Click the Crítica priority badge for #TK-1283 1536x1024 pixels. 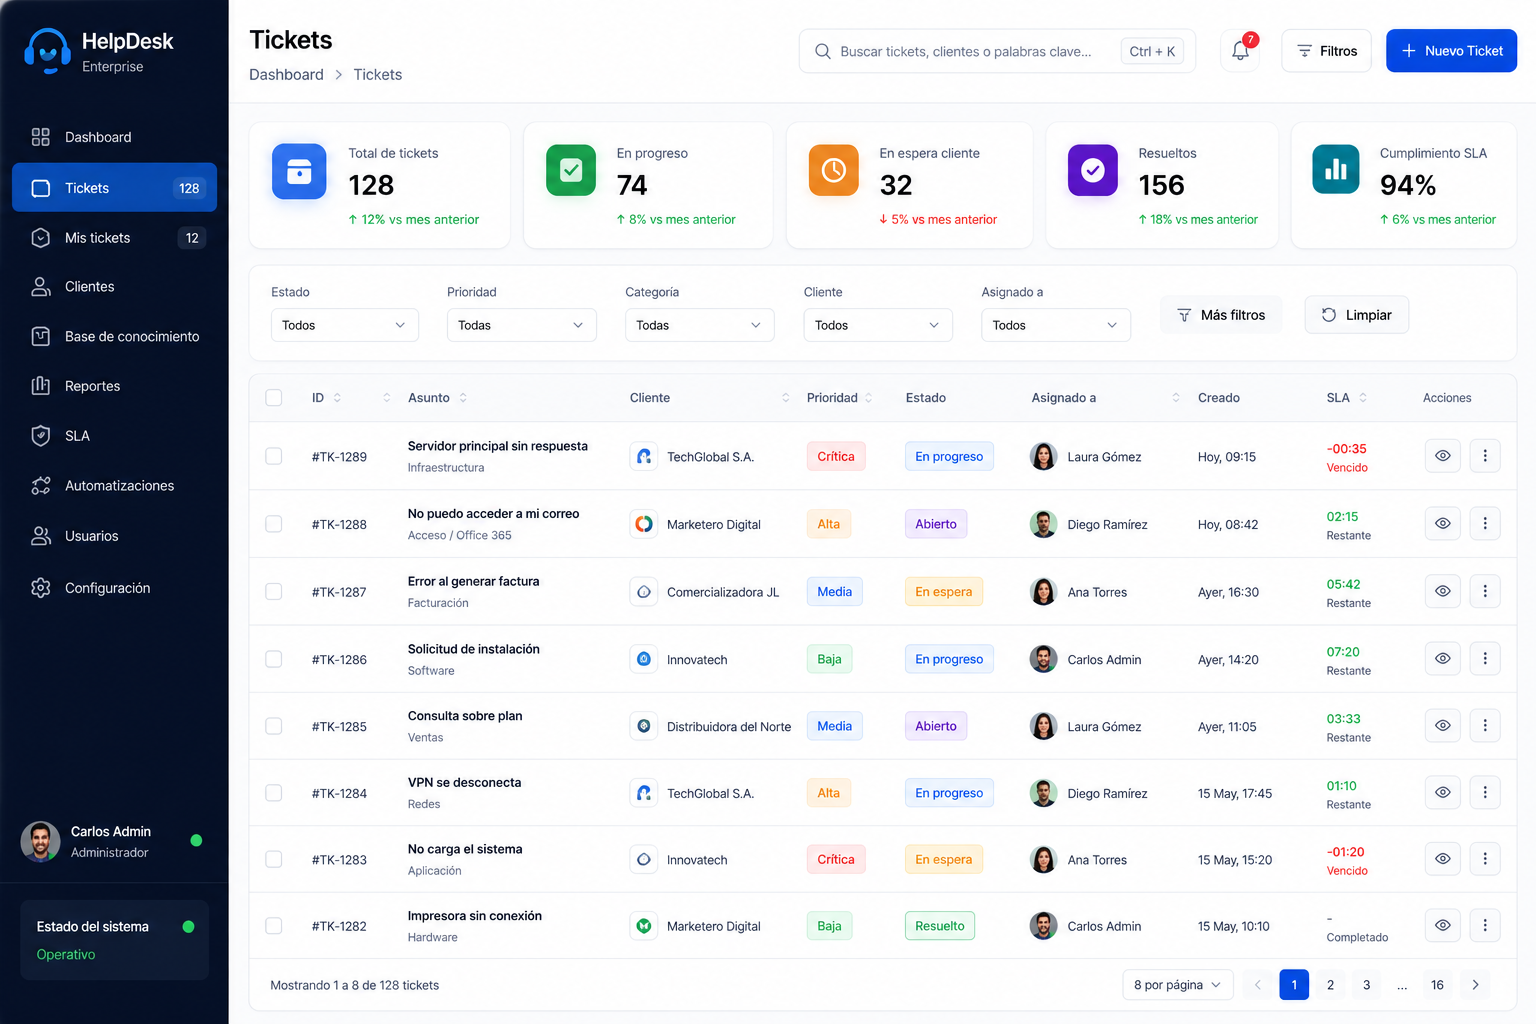tap(836, 859)
